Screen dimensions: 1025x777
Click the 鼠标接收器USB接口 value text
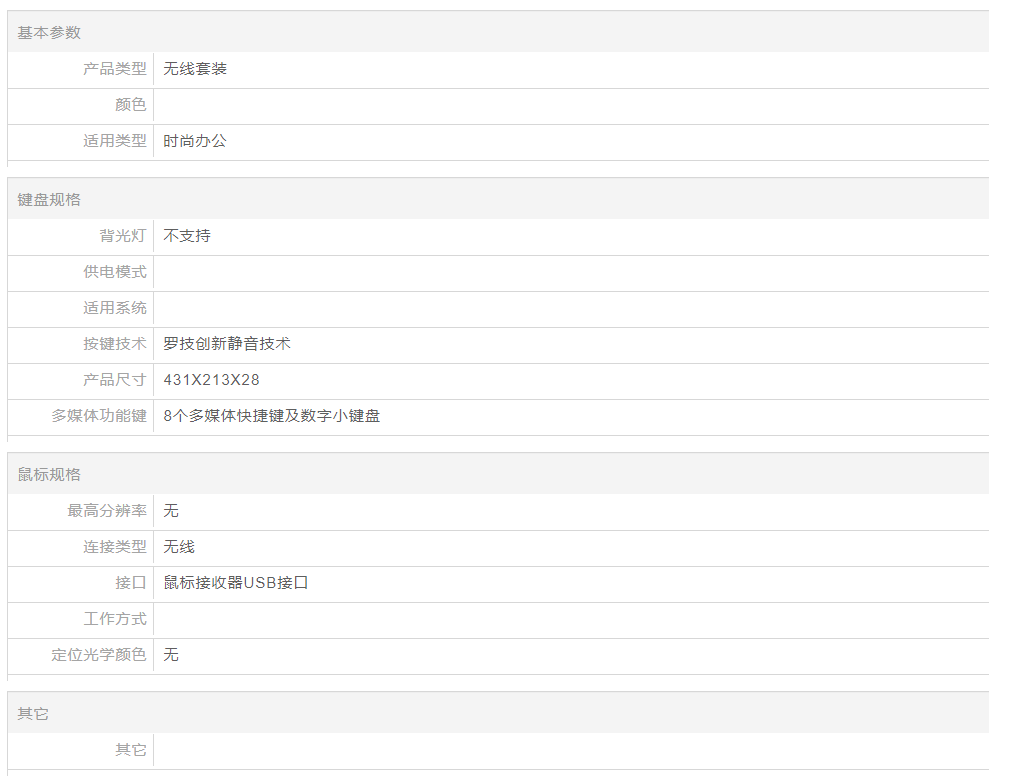point(236,583)
